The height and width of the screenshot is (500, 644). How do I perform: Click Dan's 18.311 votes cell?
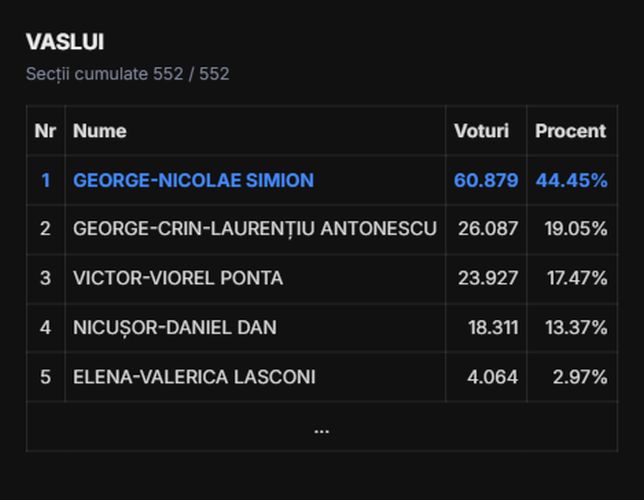(493, 327)
